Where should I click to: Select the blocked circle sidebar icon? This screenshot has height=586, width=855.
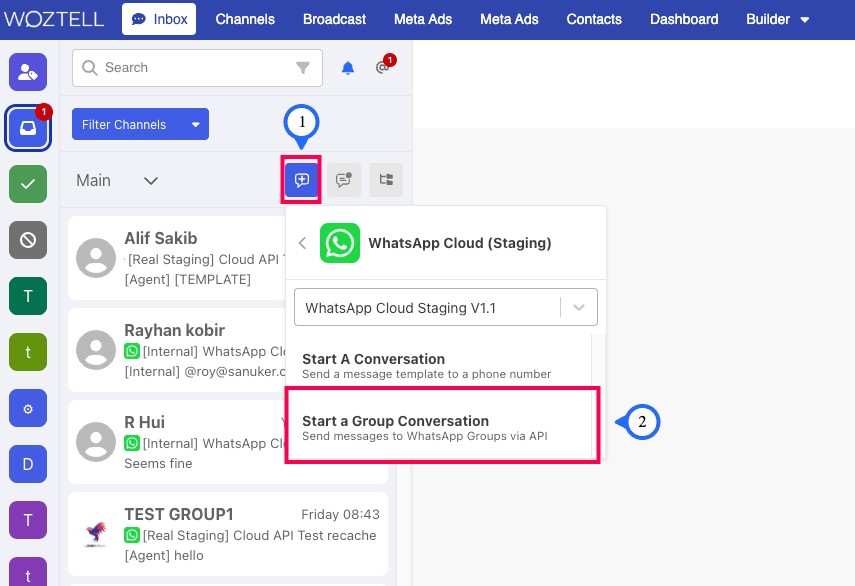[x=28, y=240]
